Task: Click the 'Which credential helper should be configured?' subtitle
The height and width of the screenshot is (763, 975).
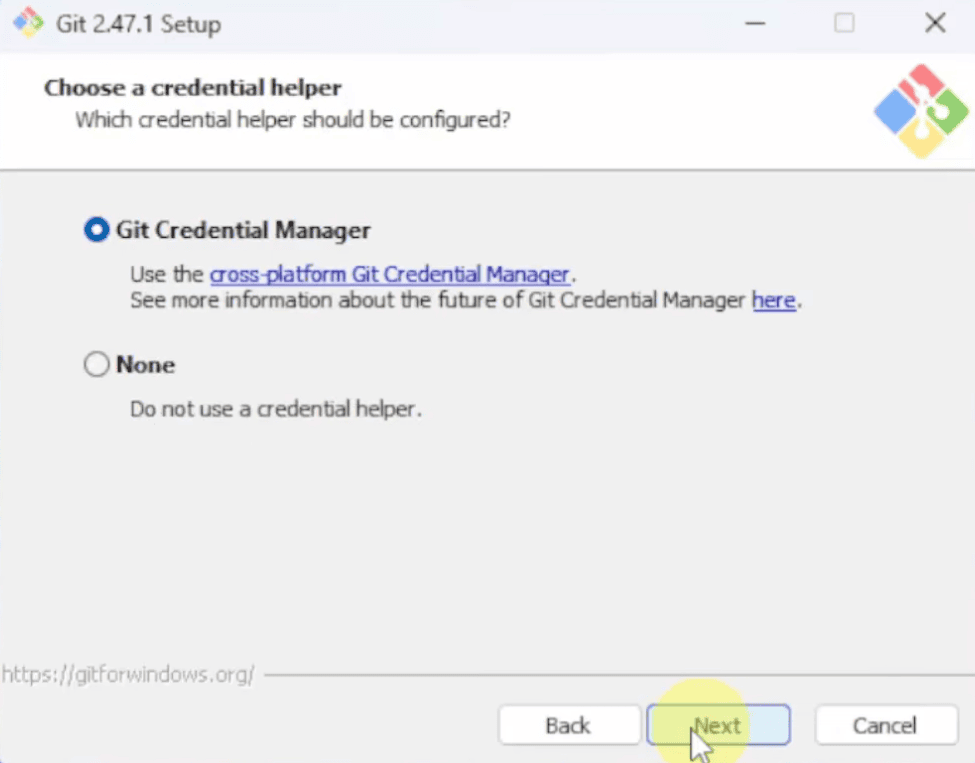Action: pos(292,119)
